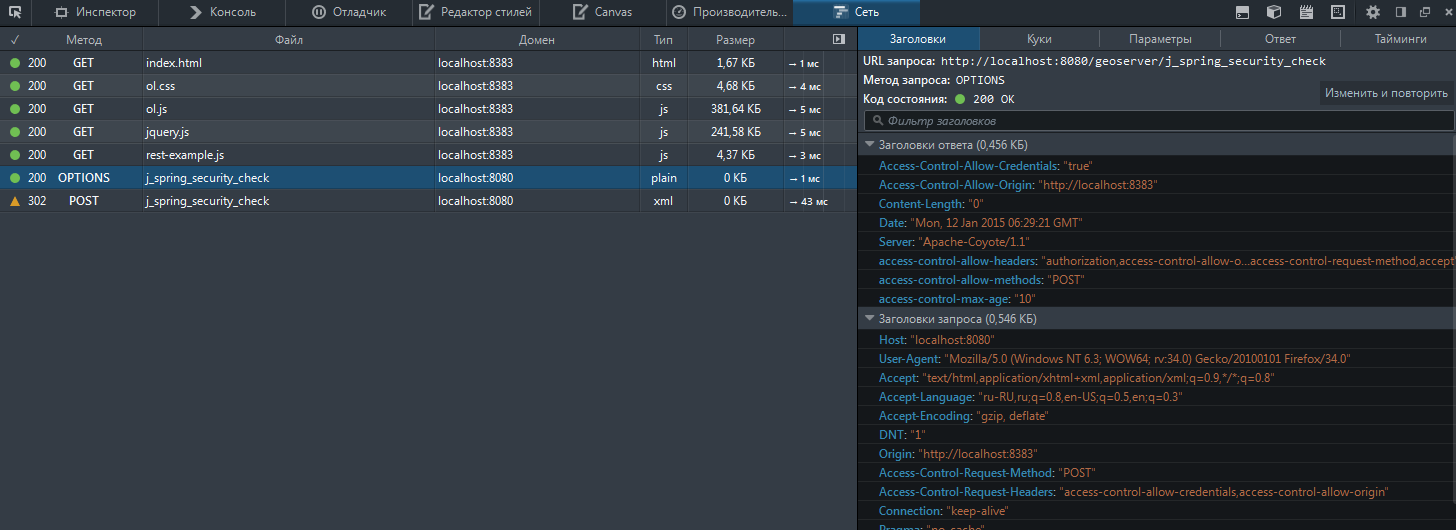Viewport: 1456px width, 530px height.
Task: Click access-control-allow-headers line
Action: coord(1157,261)
